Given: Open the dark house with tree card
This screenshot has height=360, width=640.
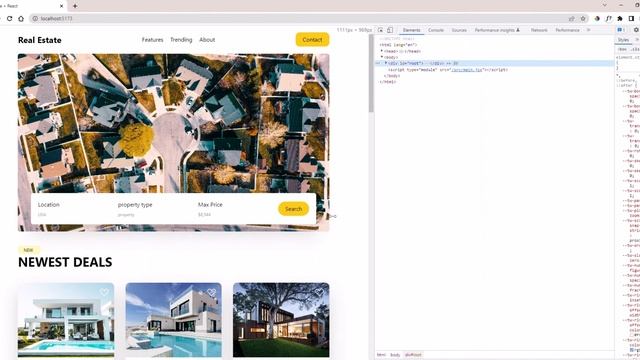Looking at the screenshot, I should [281, 320].
